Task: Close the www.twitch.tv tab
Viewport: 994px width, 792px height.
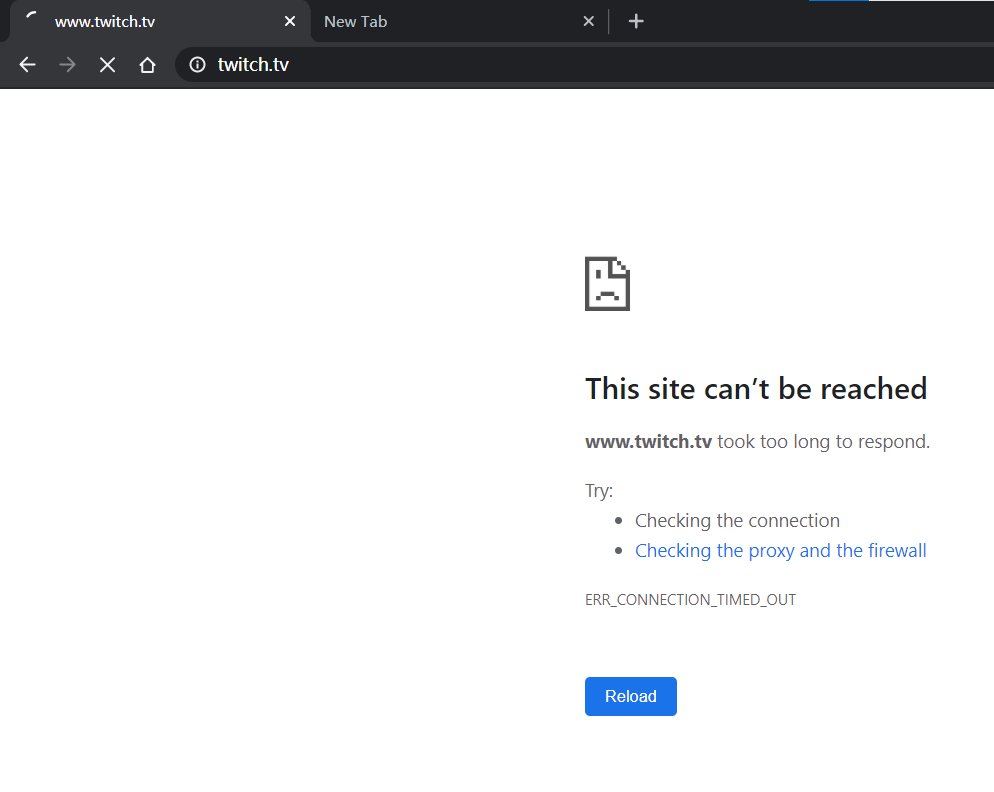Action: point(290,22)
